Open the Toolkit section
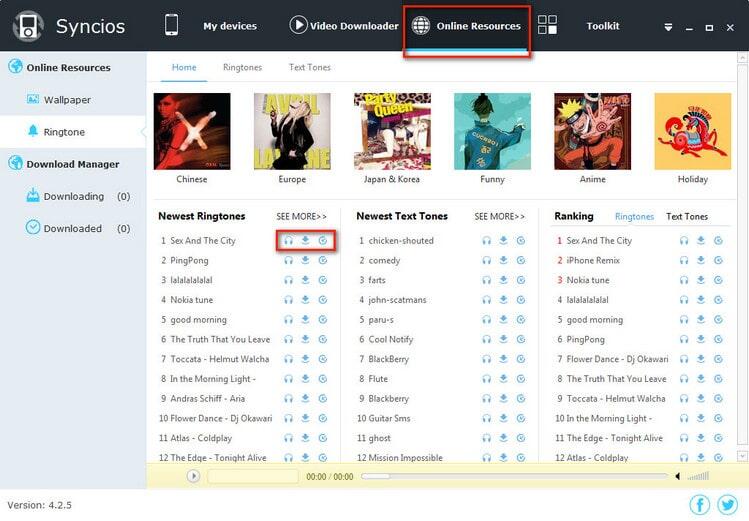 (603, 26)
